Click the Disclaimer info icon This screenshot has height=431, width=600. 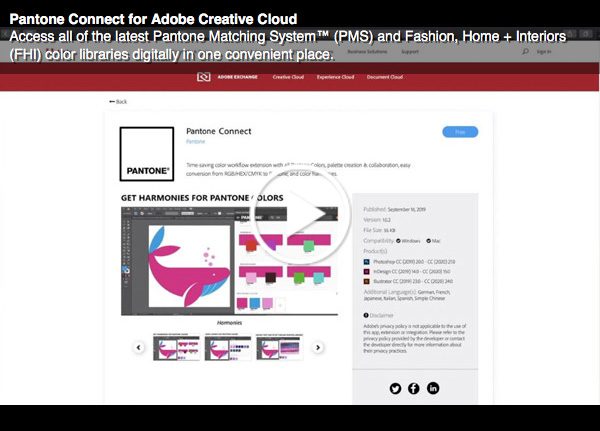(x=366, y=315)
